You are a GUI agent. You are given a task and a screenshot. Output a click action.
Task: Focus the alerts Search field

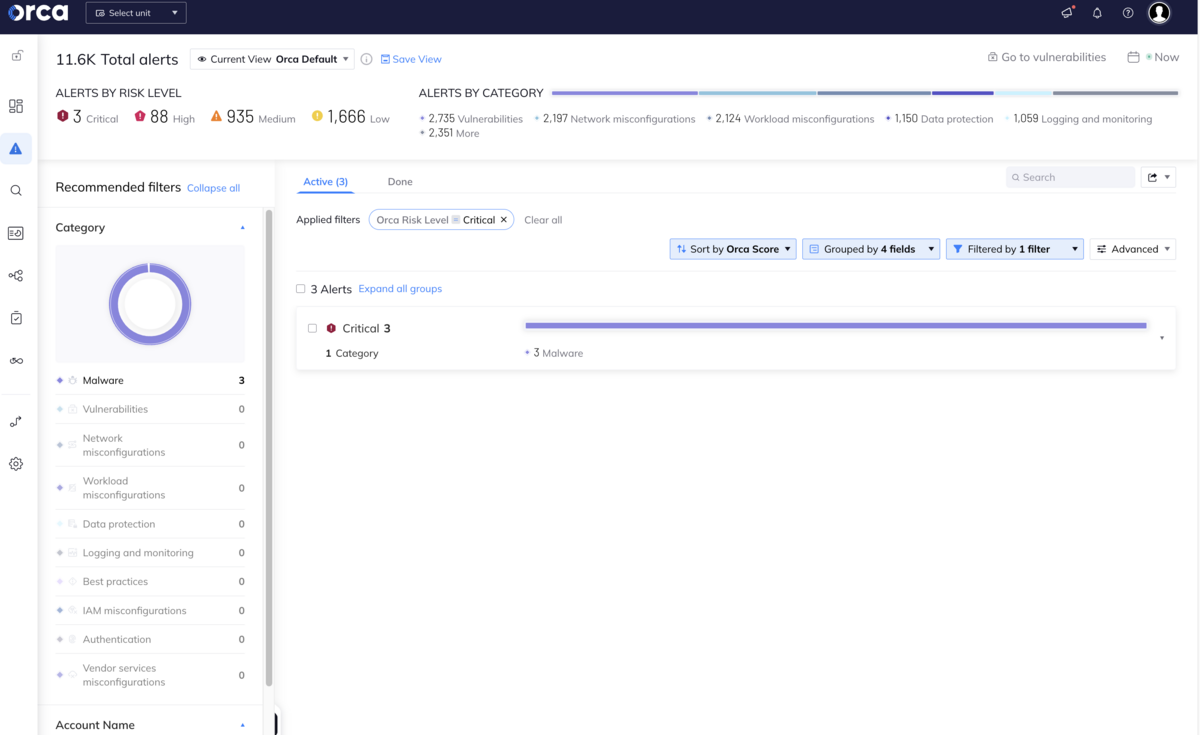1070,177
